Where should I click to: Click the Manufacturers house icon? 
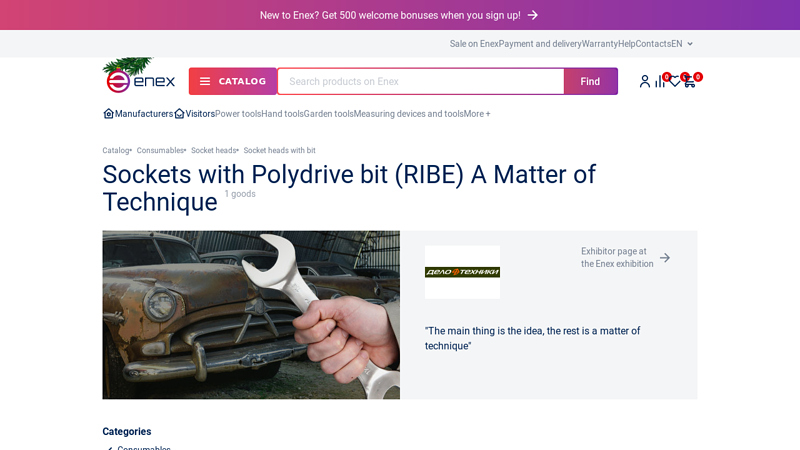pyautogui.click(x=108, y=113)
